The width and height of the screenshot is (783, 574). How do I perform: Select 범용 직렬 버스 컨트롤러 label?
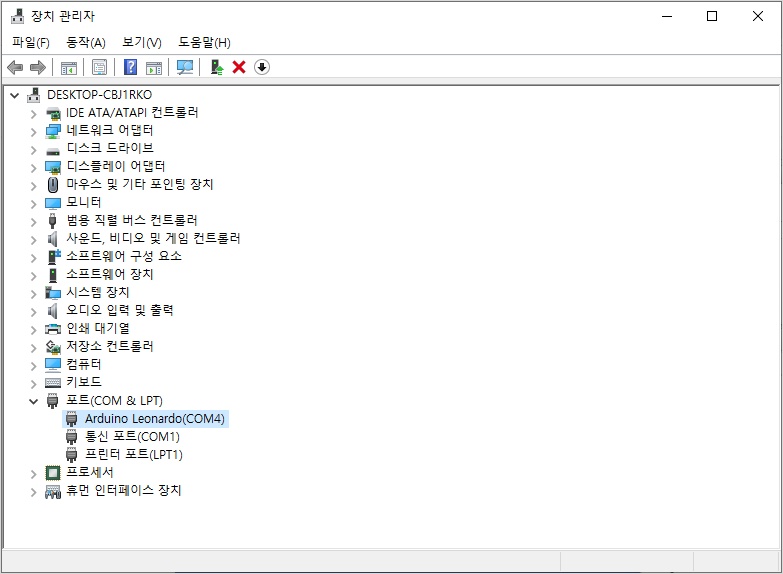[x=132, y=220]
